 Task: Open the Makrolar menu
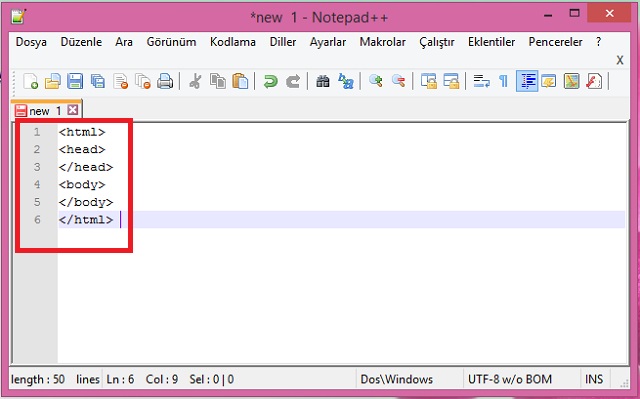382,42
